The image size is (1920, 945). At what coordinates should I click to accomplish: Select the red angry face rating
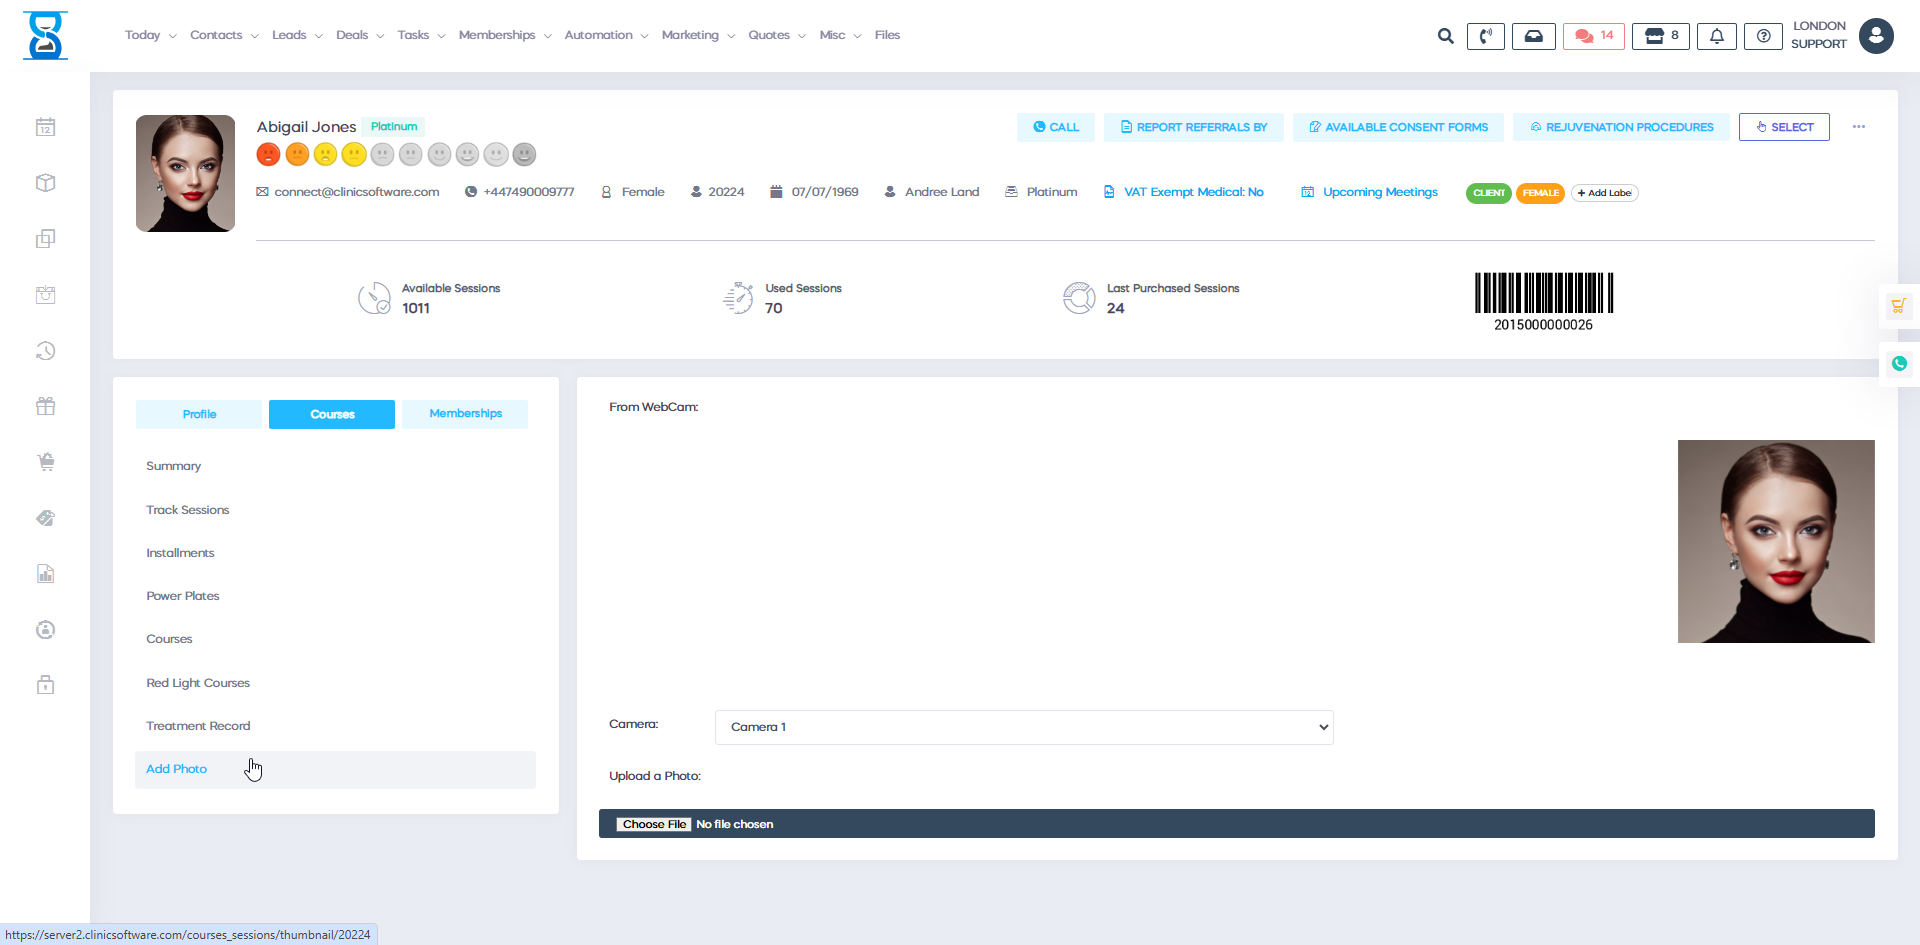tap(268, 155)
